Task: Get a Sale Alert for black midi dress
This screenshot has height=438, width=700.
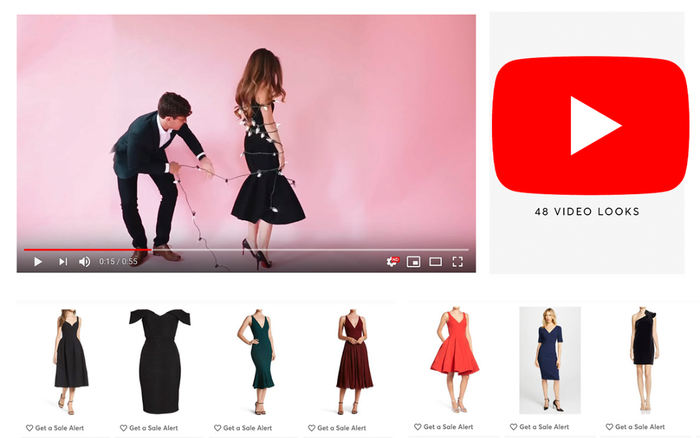Action: click(x=55, y=428)
